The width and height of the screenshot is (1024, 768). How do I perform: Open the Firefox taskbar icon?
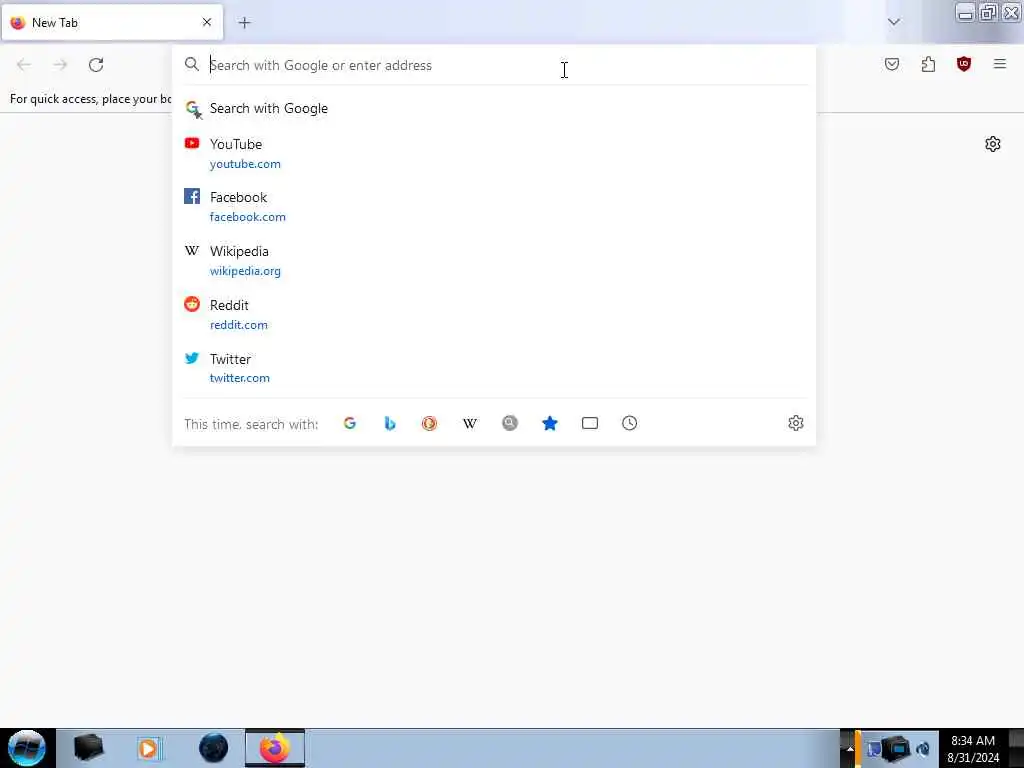point(274,748)
